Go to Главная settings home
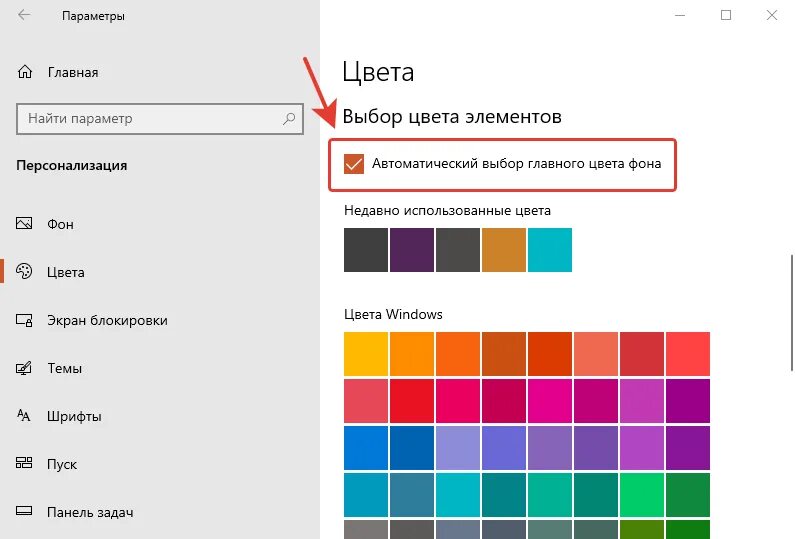The width and height of the screenshot is (795, 539). click(x=73, y=73)
